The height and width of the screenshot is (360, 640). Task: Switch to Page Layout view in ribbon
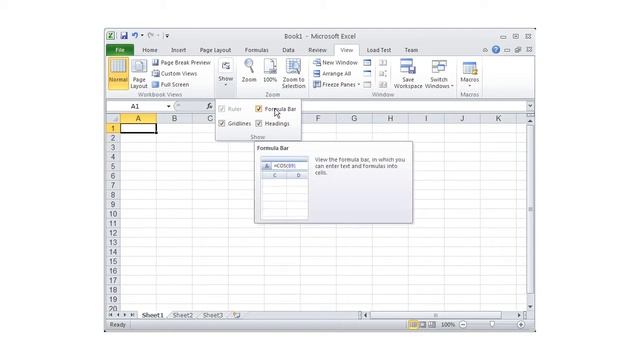139,73
